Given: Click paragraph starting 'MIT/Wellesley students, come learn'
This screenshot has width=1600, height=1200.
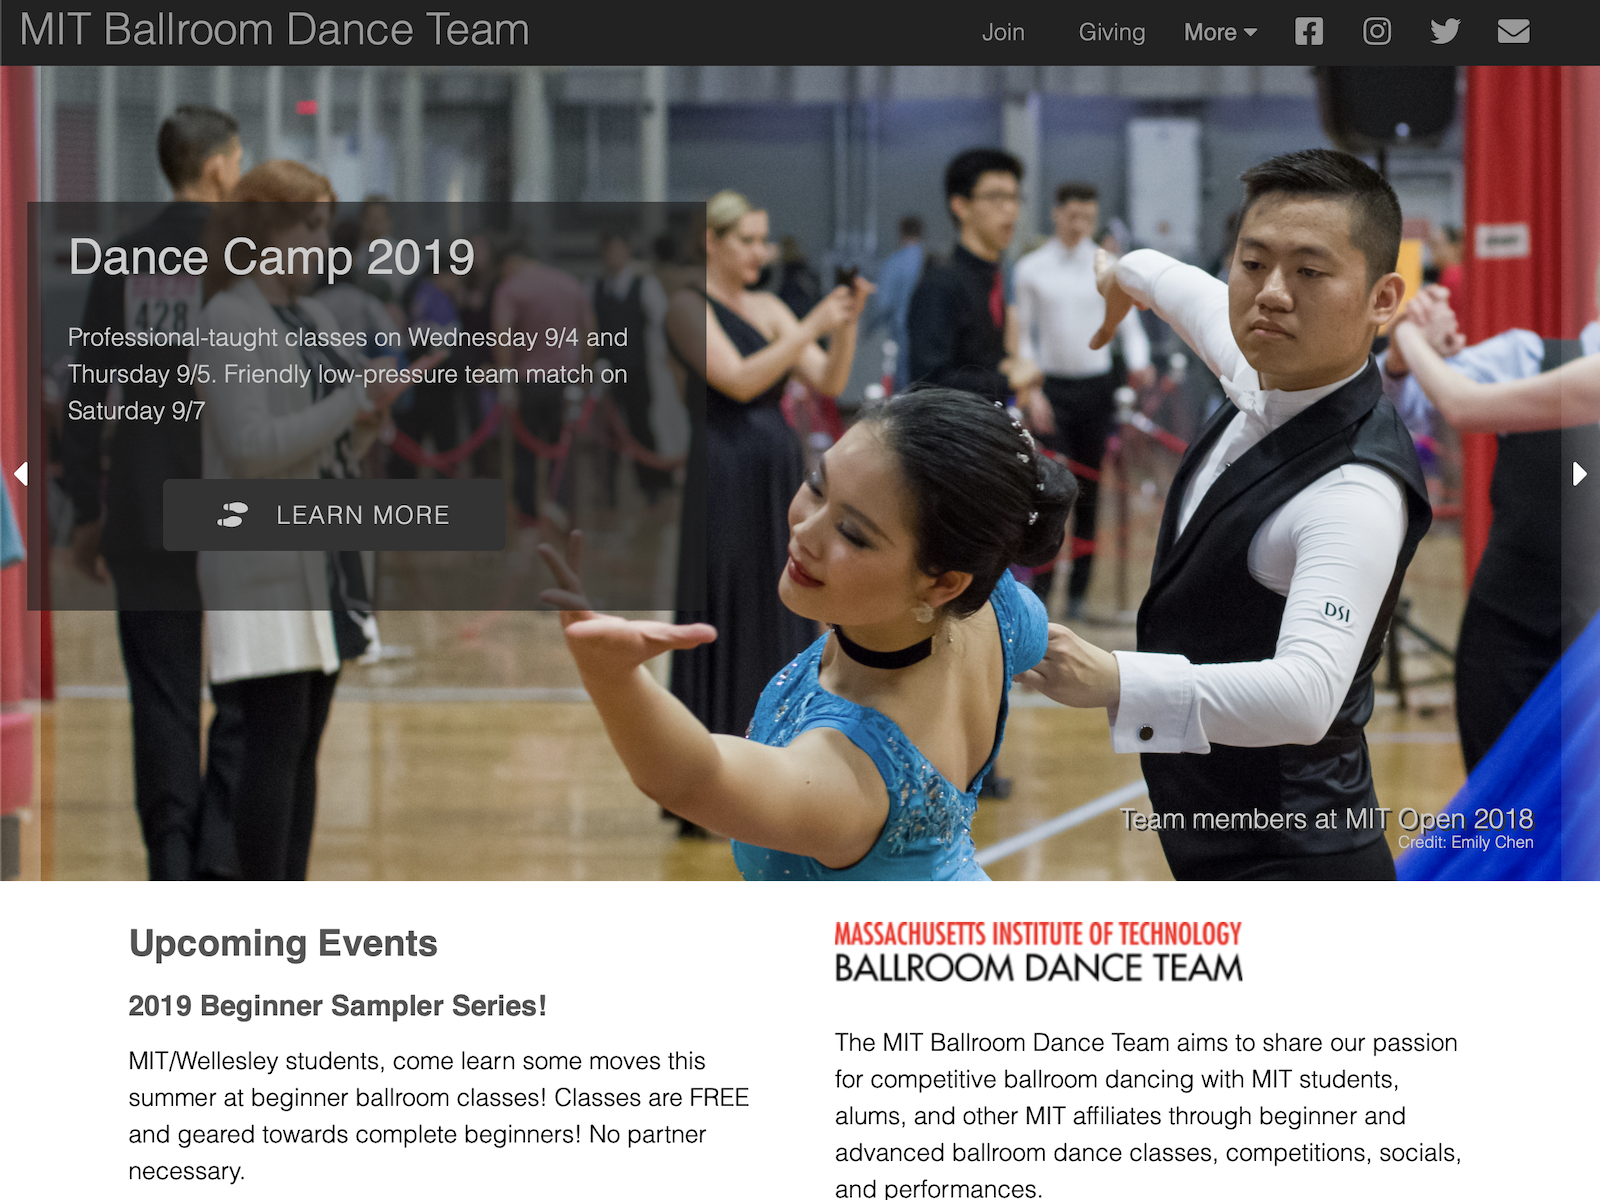Looking at the screenshot, I should pos(438,1116).
